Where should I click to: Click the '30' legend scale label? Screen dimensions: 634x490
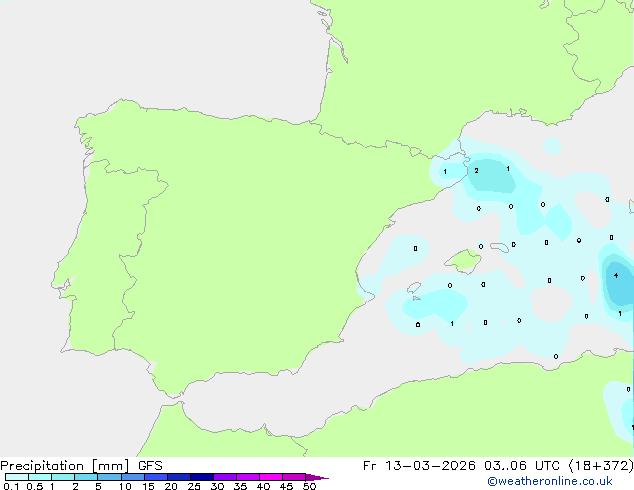[x=218, y=486]
